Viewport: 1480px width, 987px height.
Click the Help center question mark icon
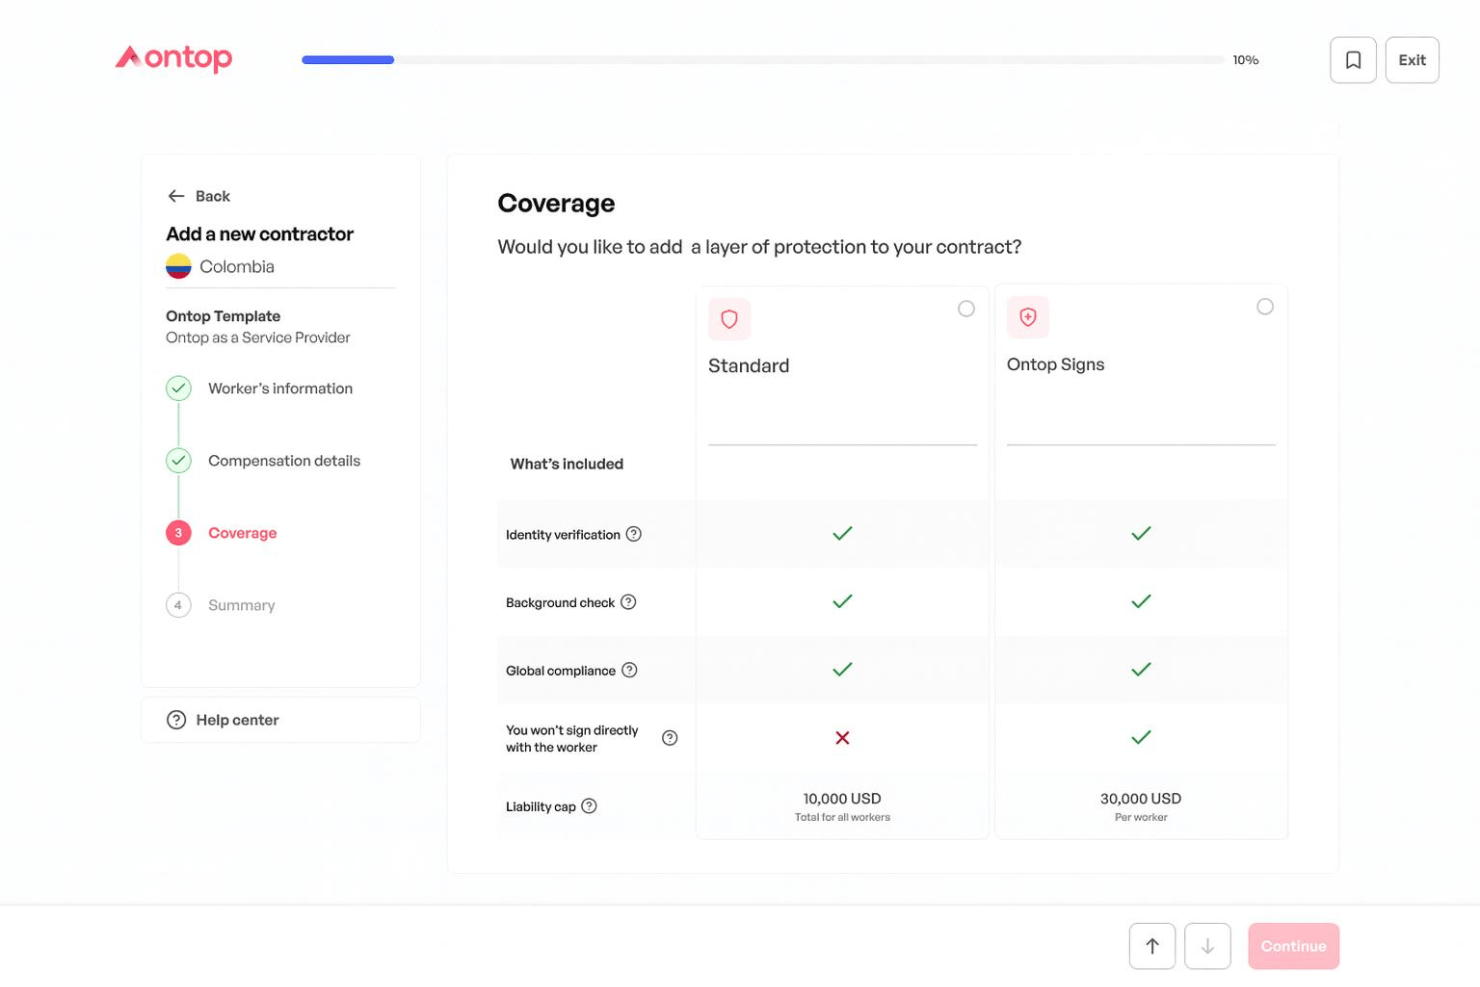coord(176,720)
